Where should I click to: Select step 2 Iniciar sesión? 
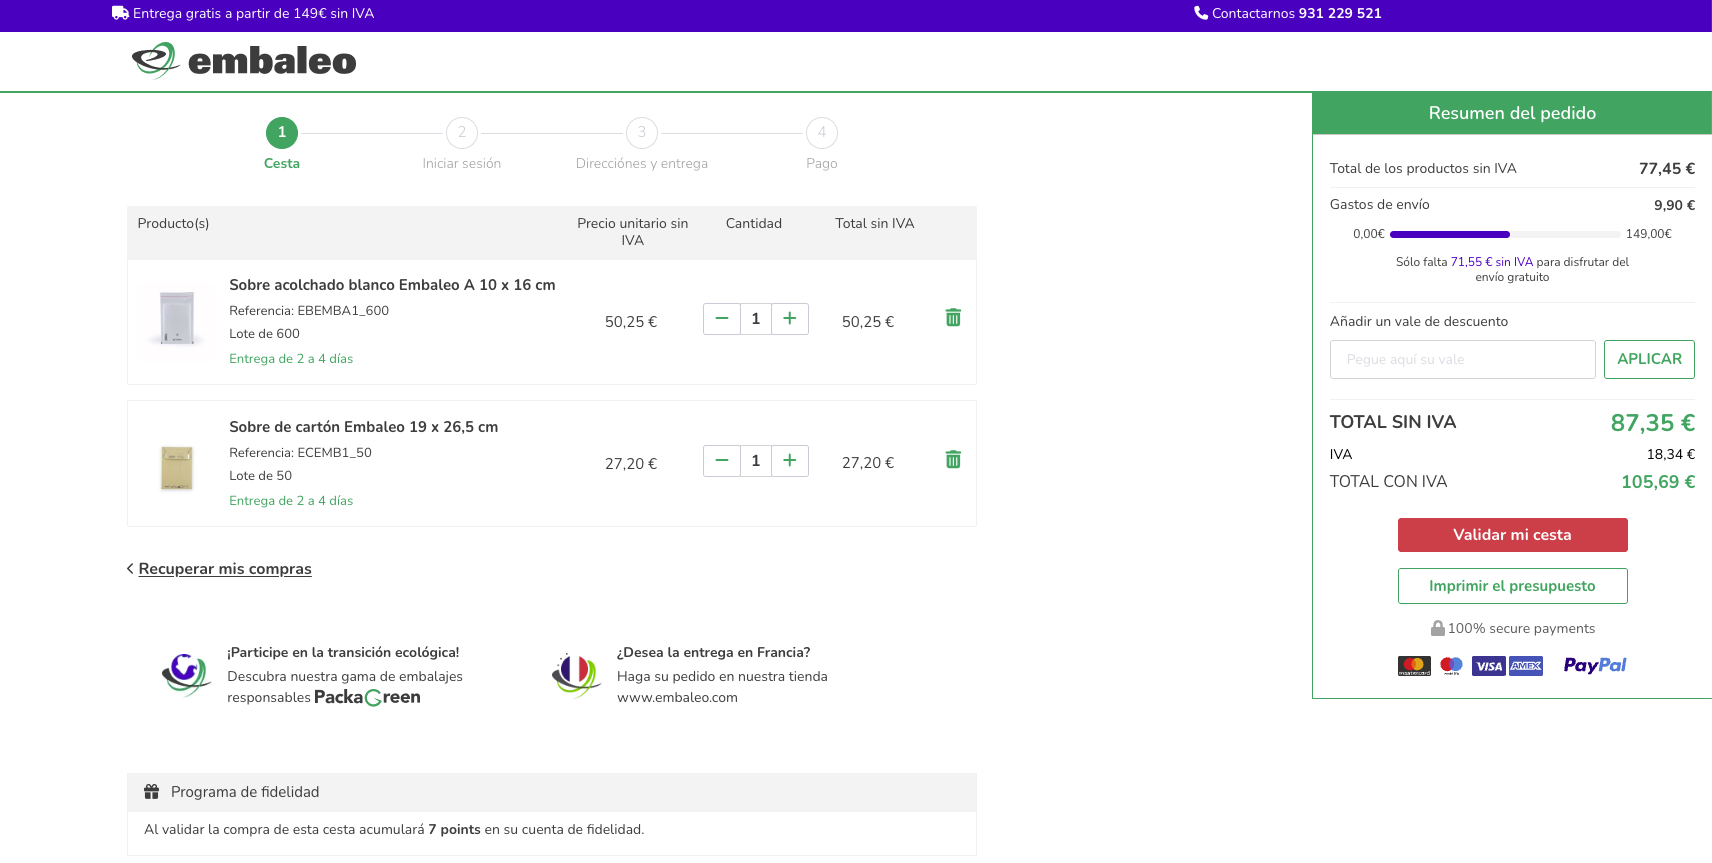[x=462, y=144]
